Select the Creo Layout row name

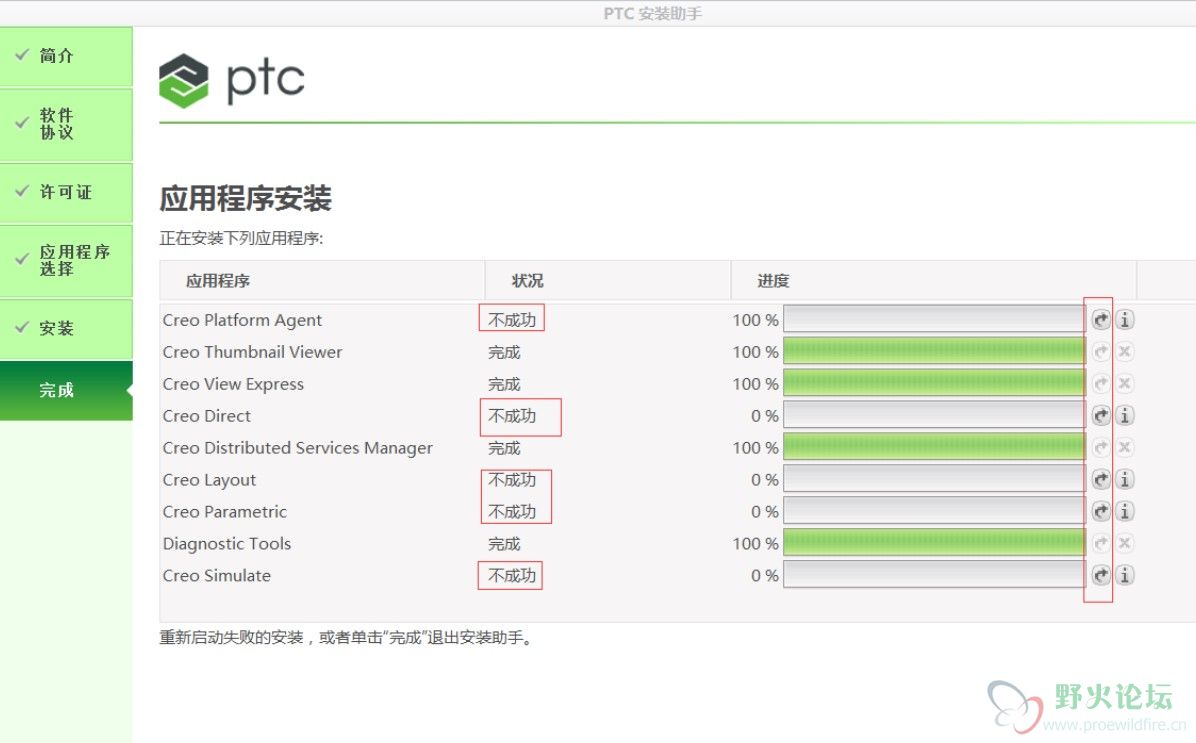(x=209, y=481)
